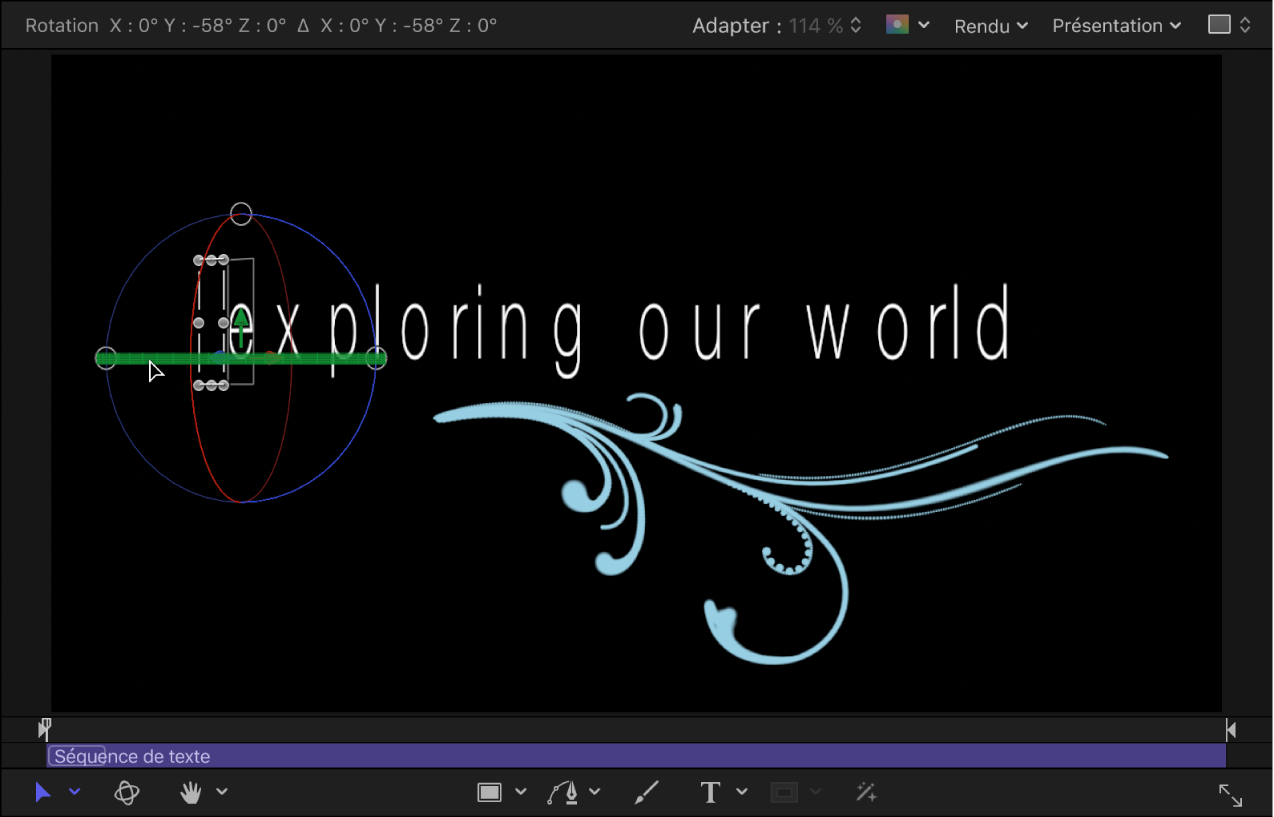
Task: Toggle full-screen player mode with the expand arrows
Action: point(1230,795)
